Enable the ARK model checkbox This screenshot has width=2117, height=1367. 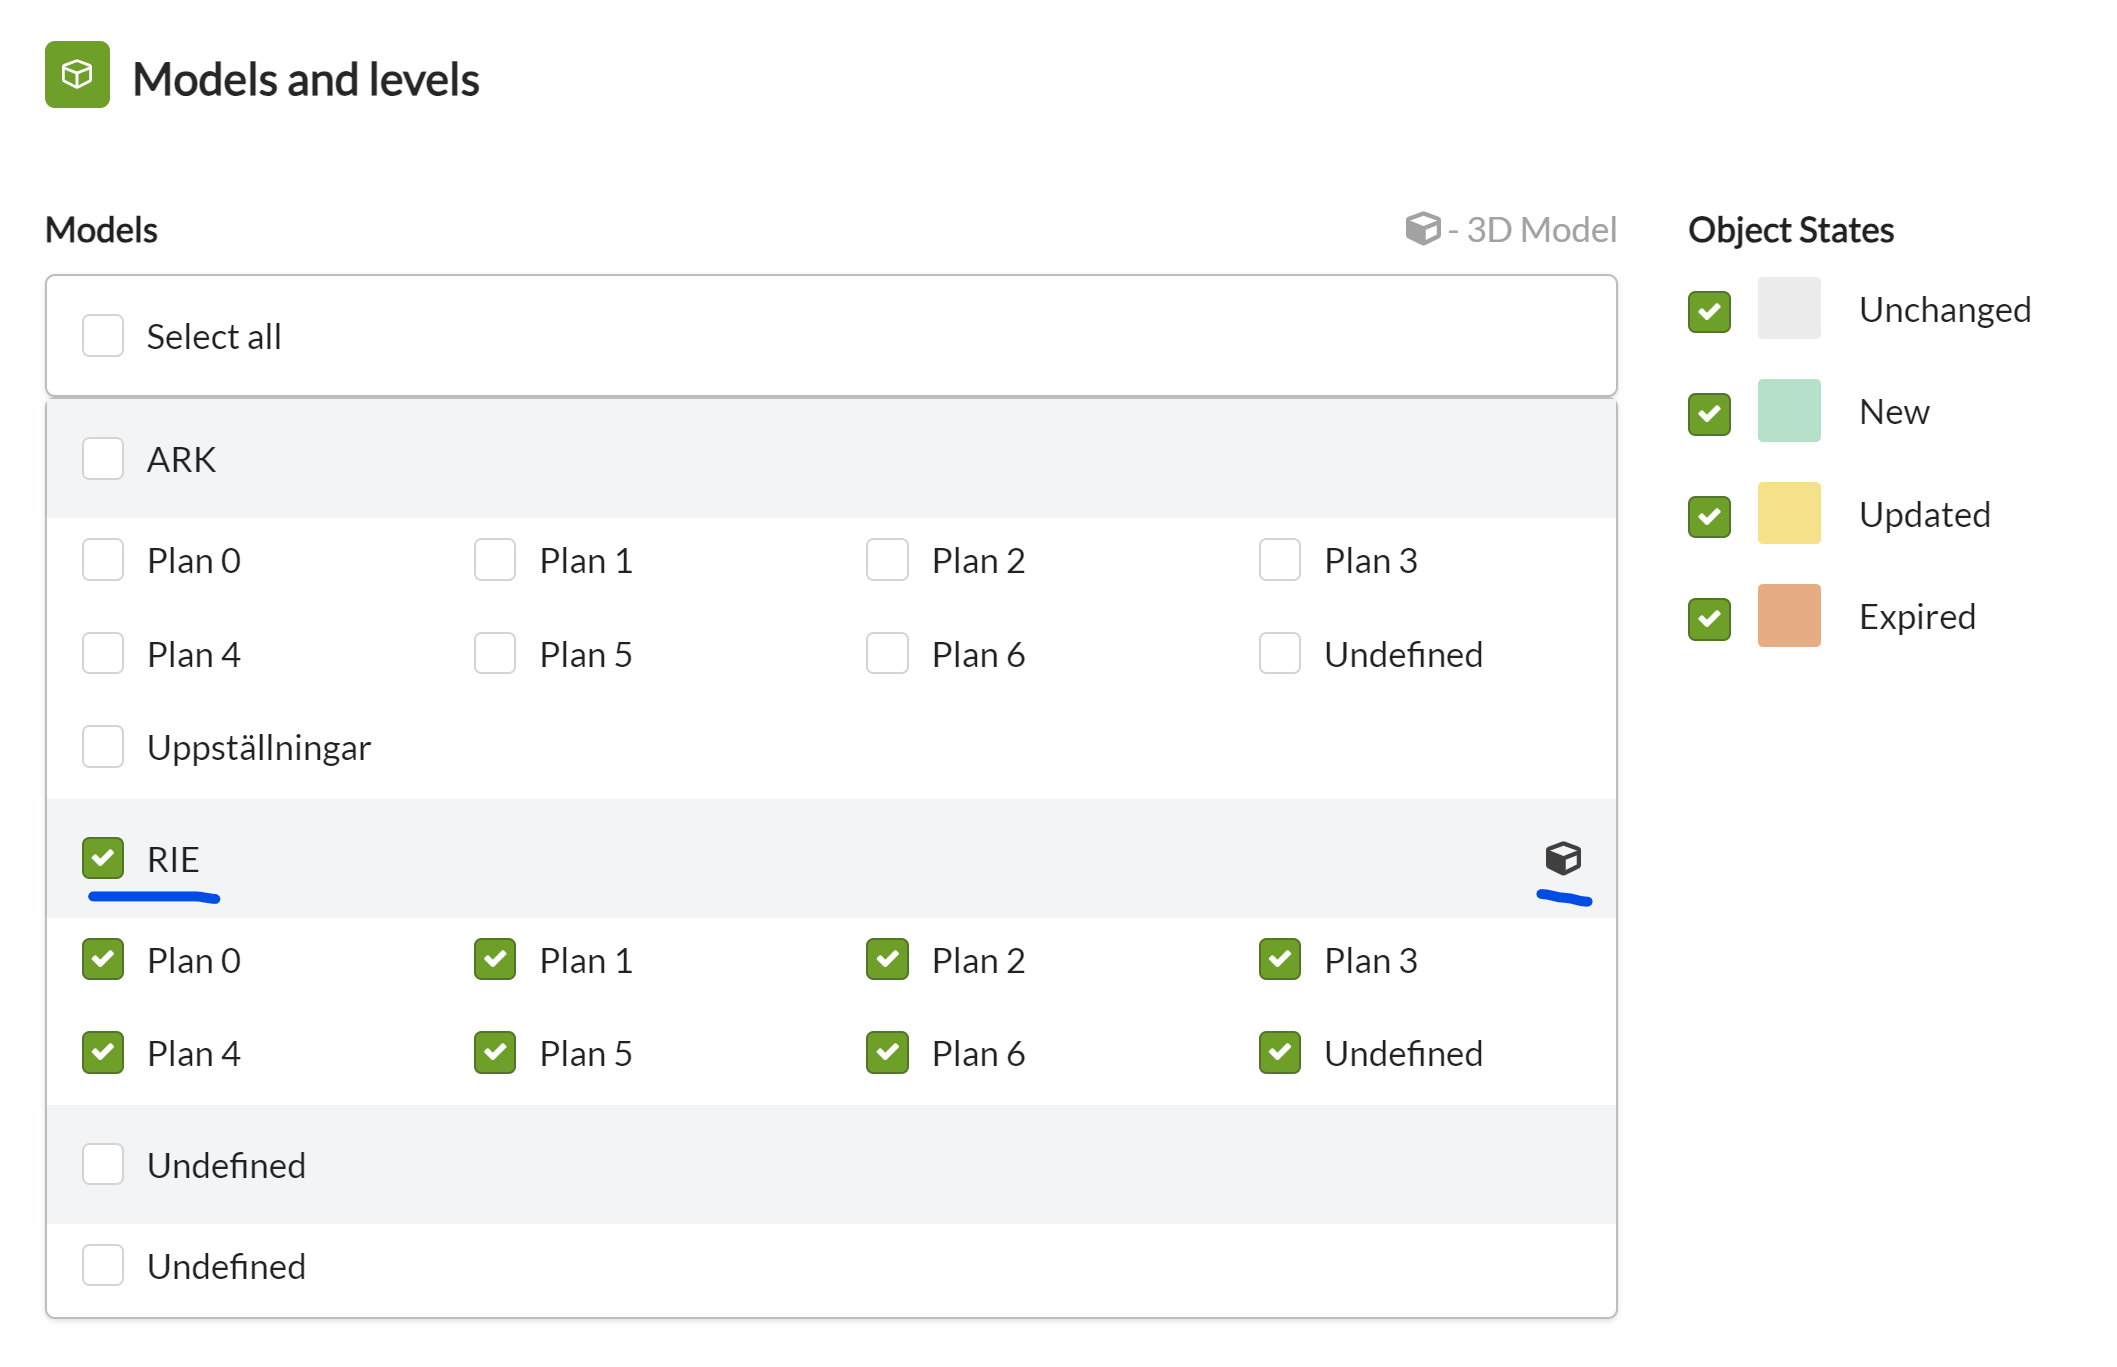103,459
